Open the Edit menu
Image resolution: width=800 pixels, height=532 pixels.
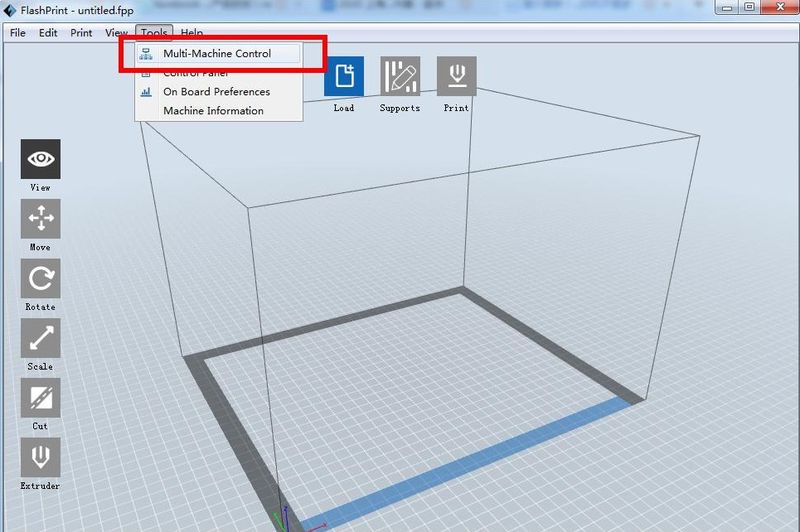pyautogui.click(x=48, y=33)
